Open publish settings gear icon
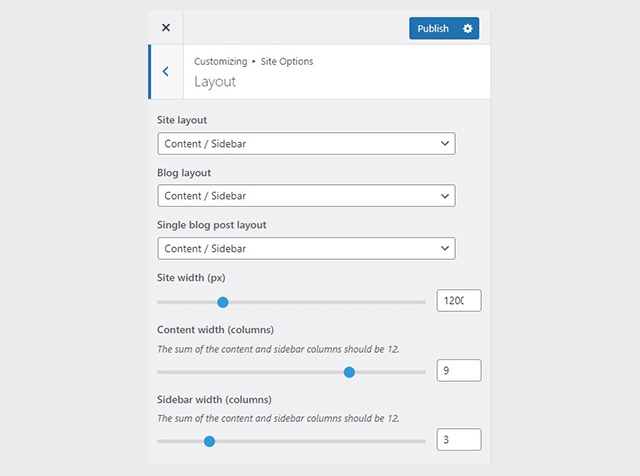 point(468,28)
